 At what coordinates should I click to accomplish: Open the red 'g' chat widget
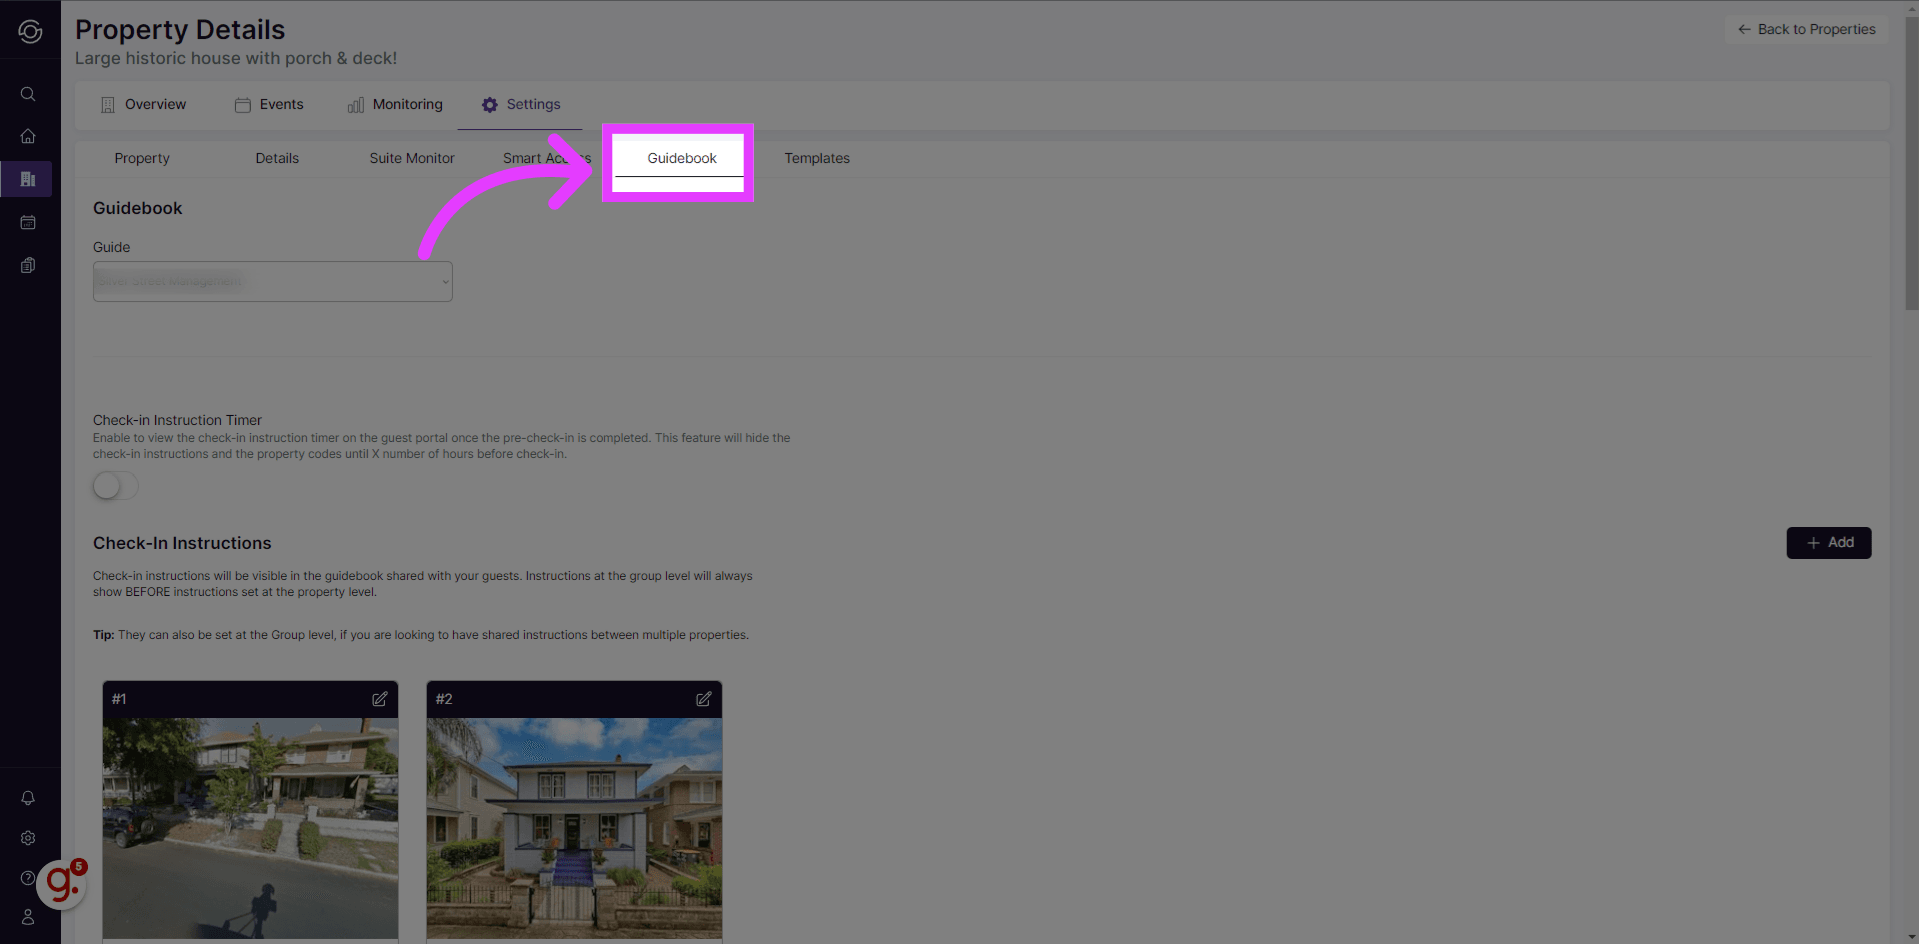[x=62, y=884]
